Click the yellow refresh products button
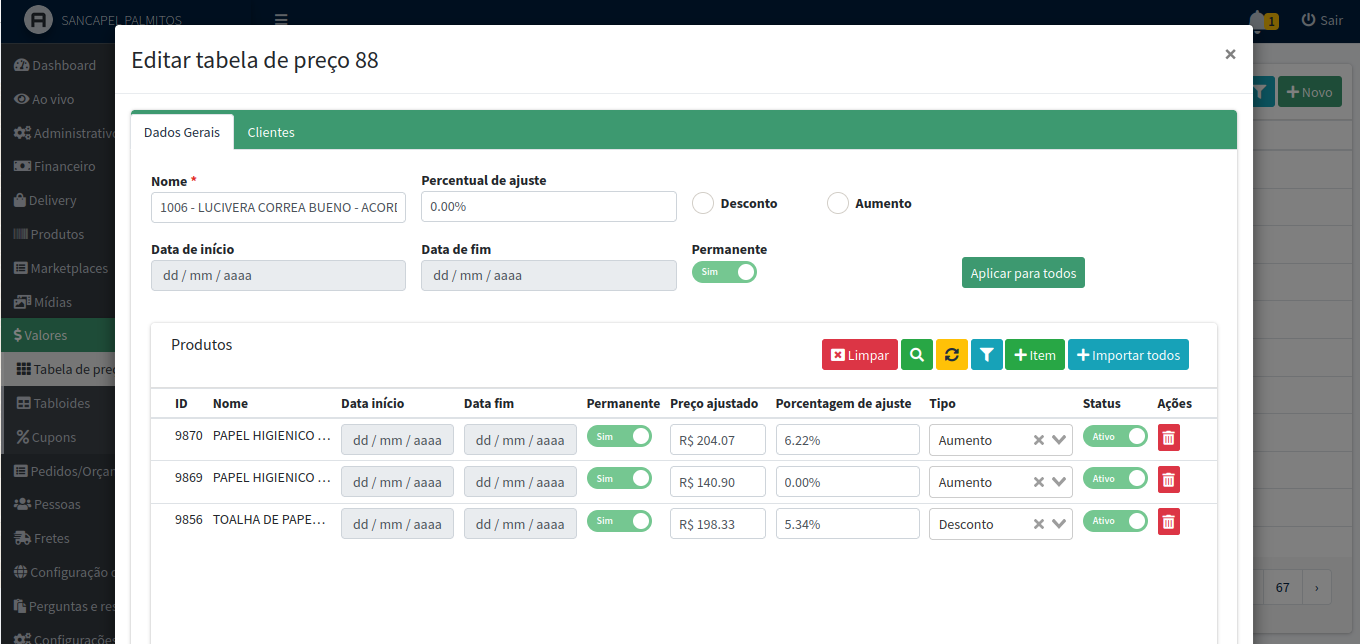Screen dimensions: 1360x644 [952, 355]
